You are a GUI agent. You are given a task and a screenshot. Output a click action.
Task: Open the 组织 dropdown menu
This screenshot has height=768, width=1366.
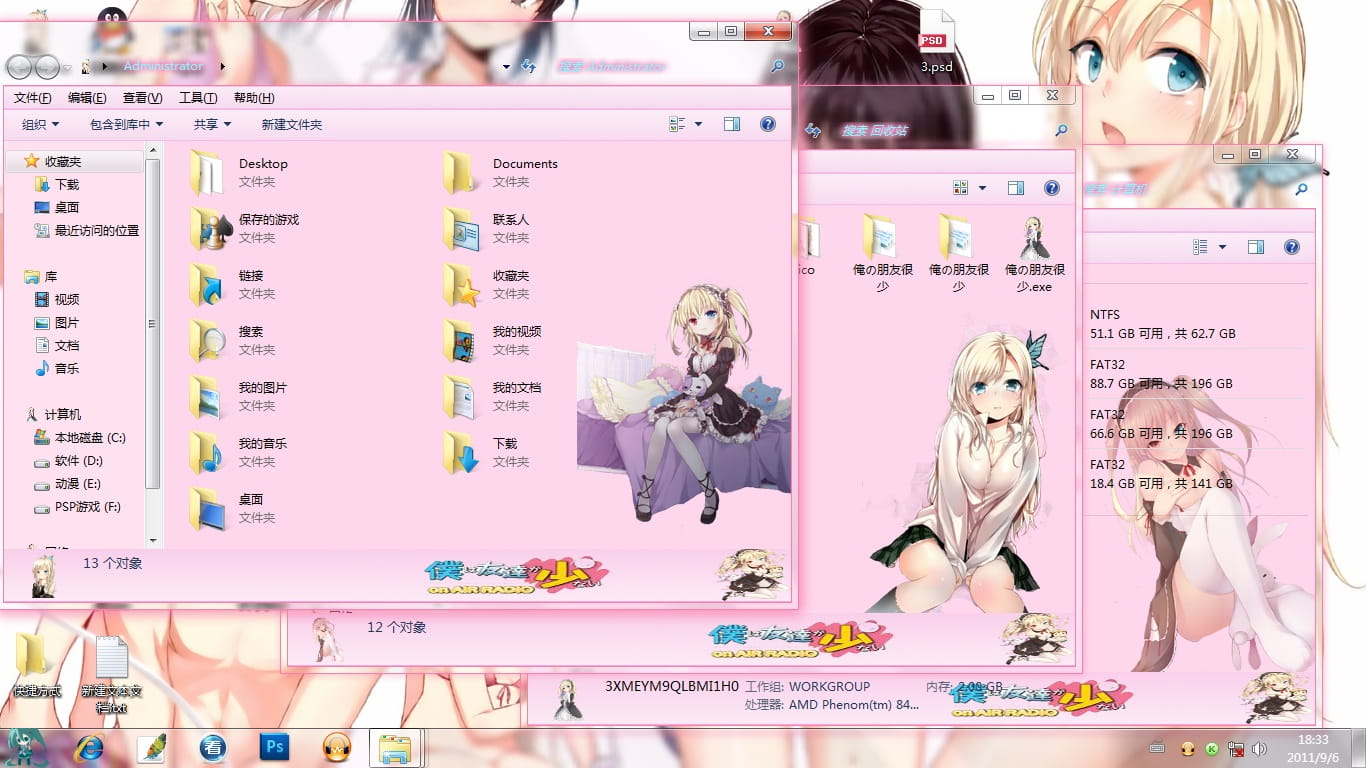pos(38,123)
